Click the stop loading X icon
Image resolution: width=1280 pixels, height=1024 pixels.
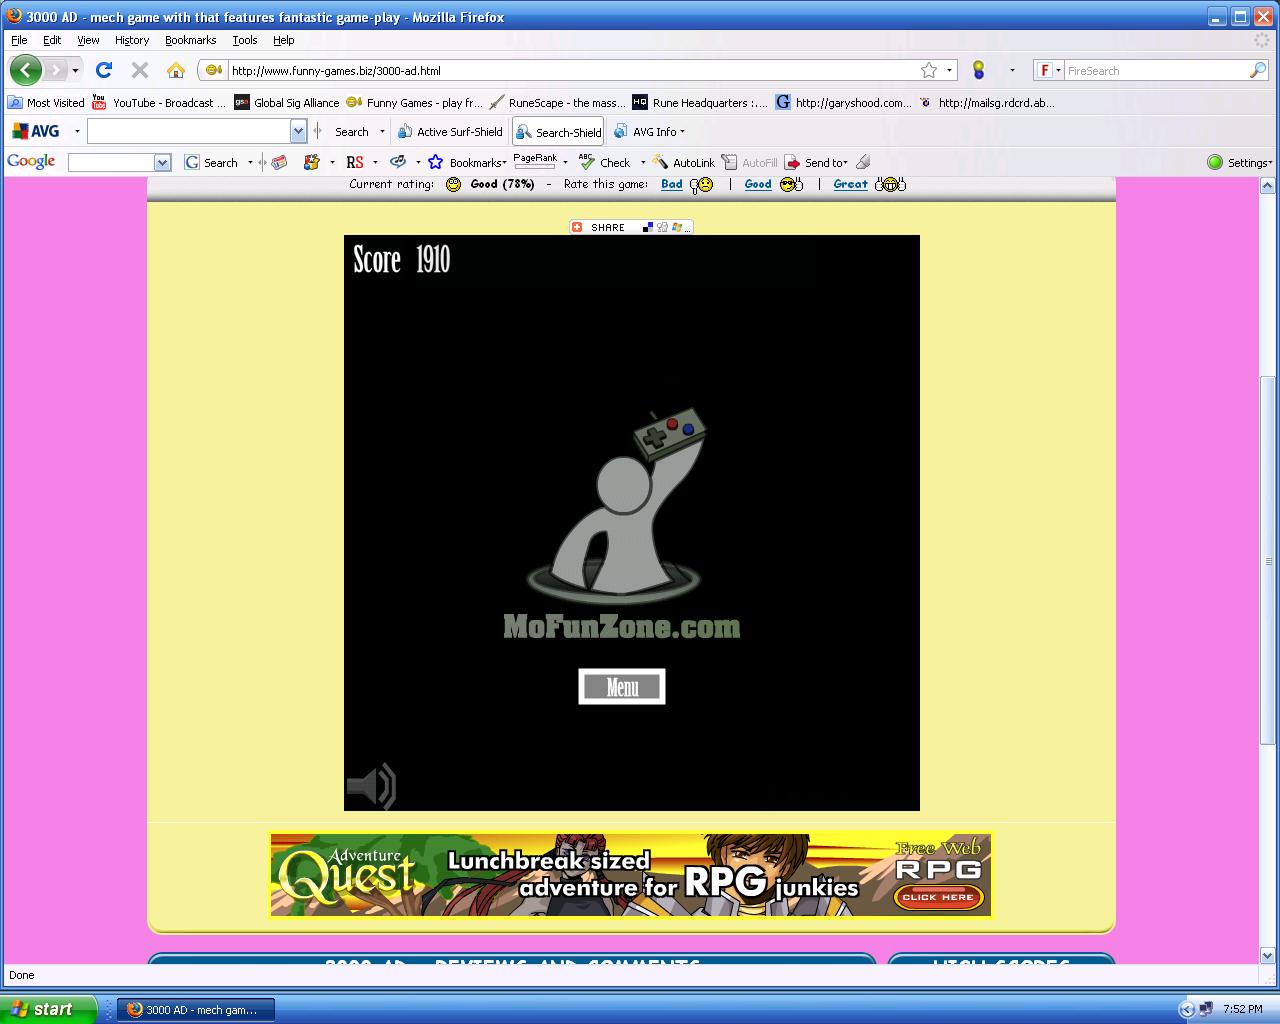[x=140, y=70]
